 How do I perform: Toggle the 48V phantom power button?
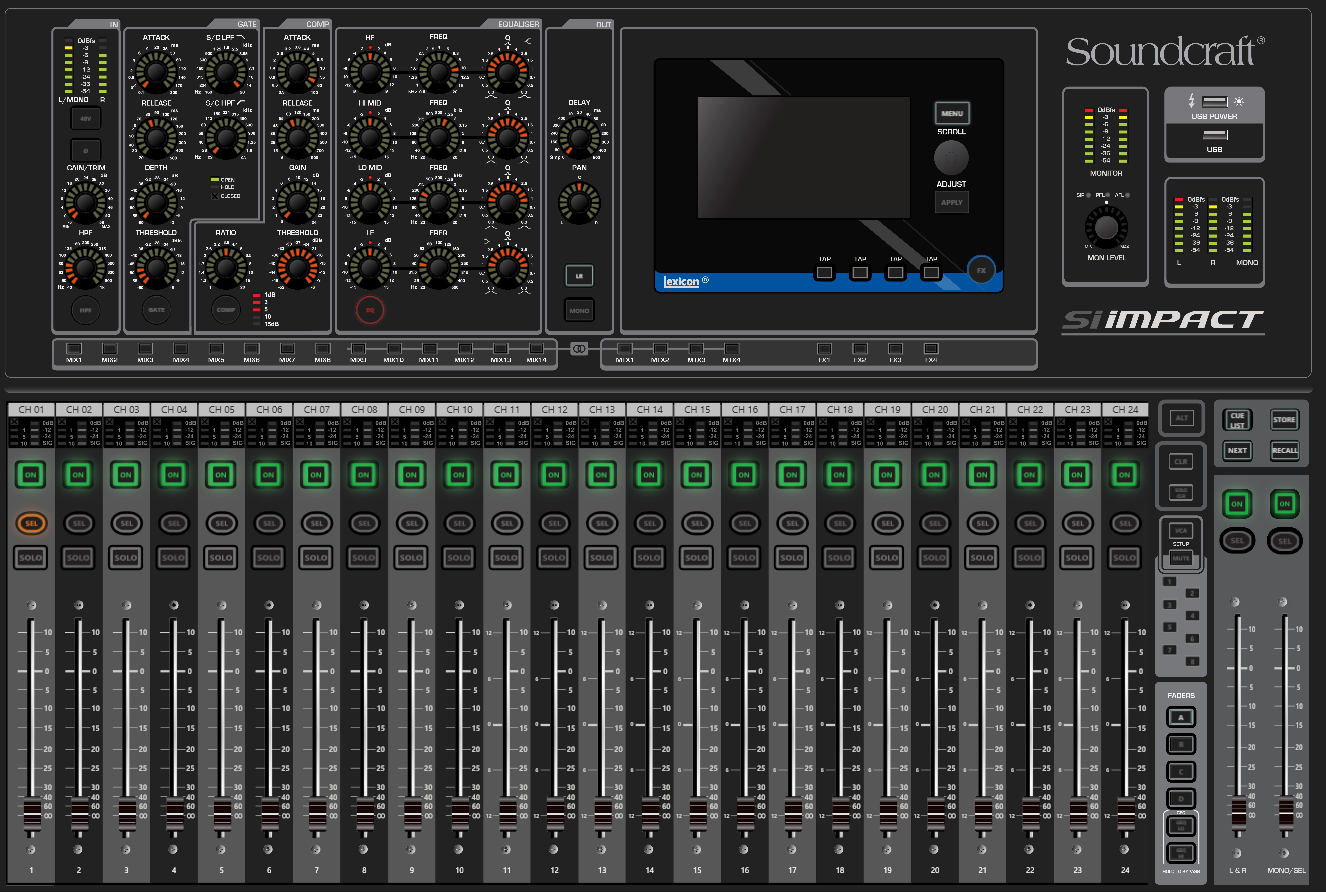(x=85, y=120)
